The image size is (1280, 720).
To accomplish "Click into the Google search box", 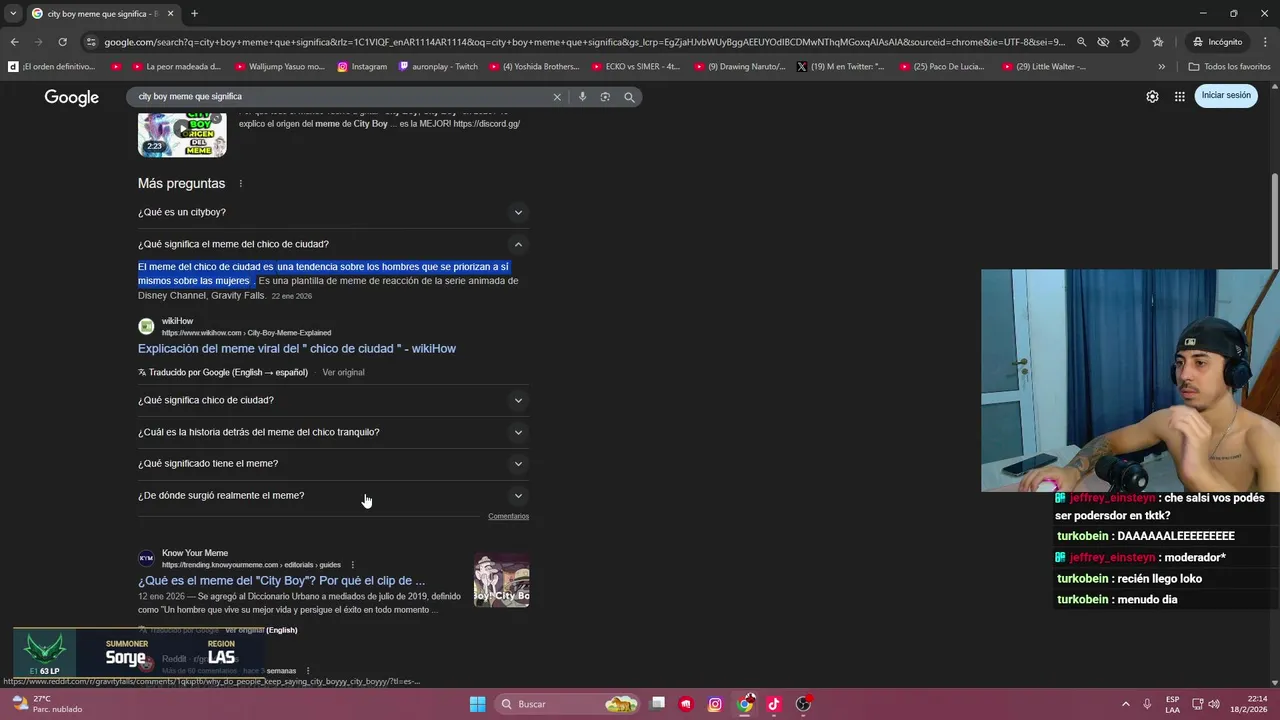I will click(x=340, y=97).
